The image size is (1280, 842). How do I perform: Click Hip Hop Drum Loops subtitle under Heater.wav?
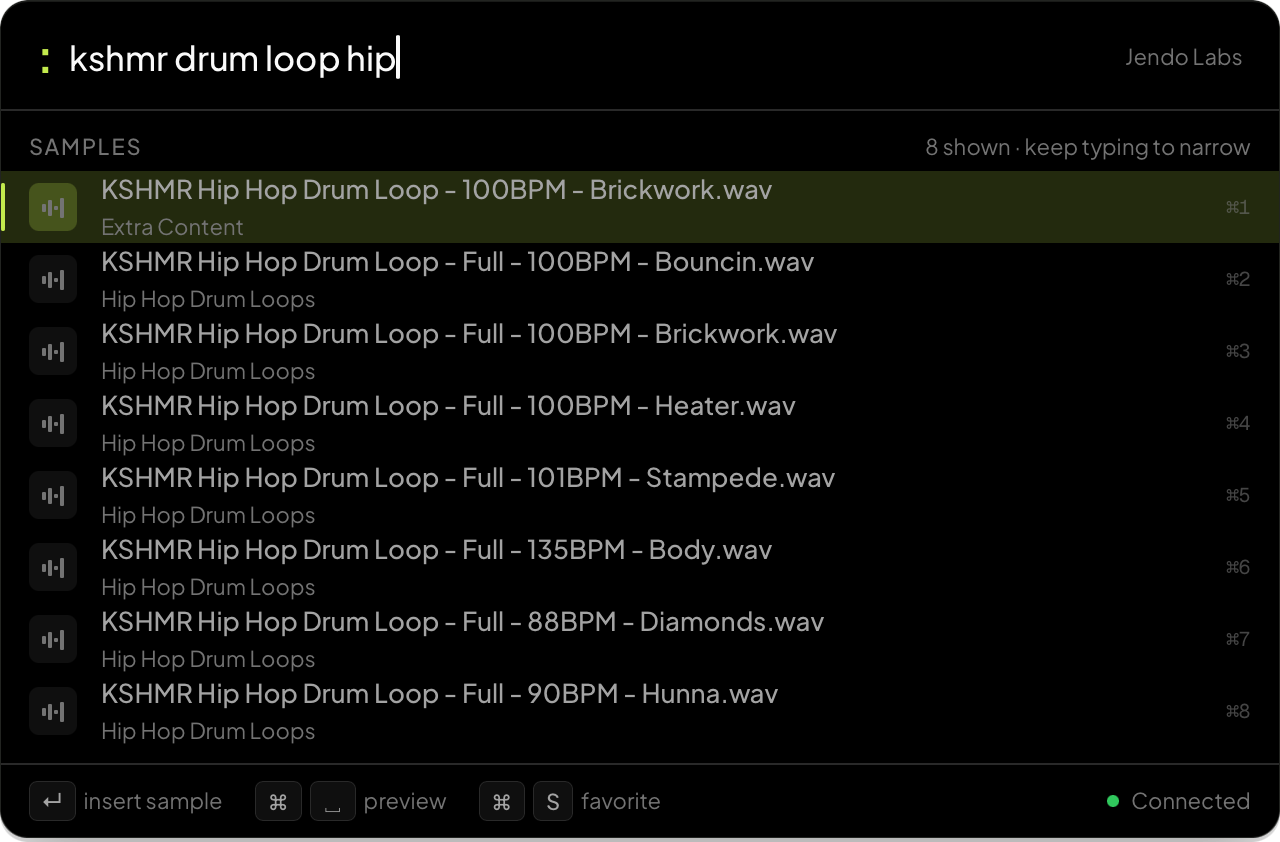208,443
